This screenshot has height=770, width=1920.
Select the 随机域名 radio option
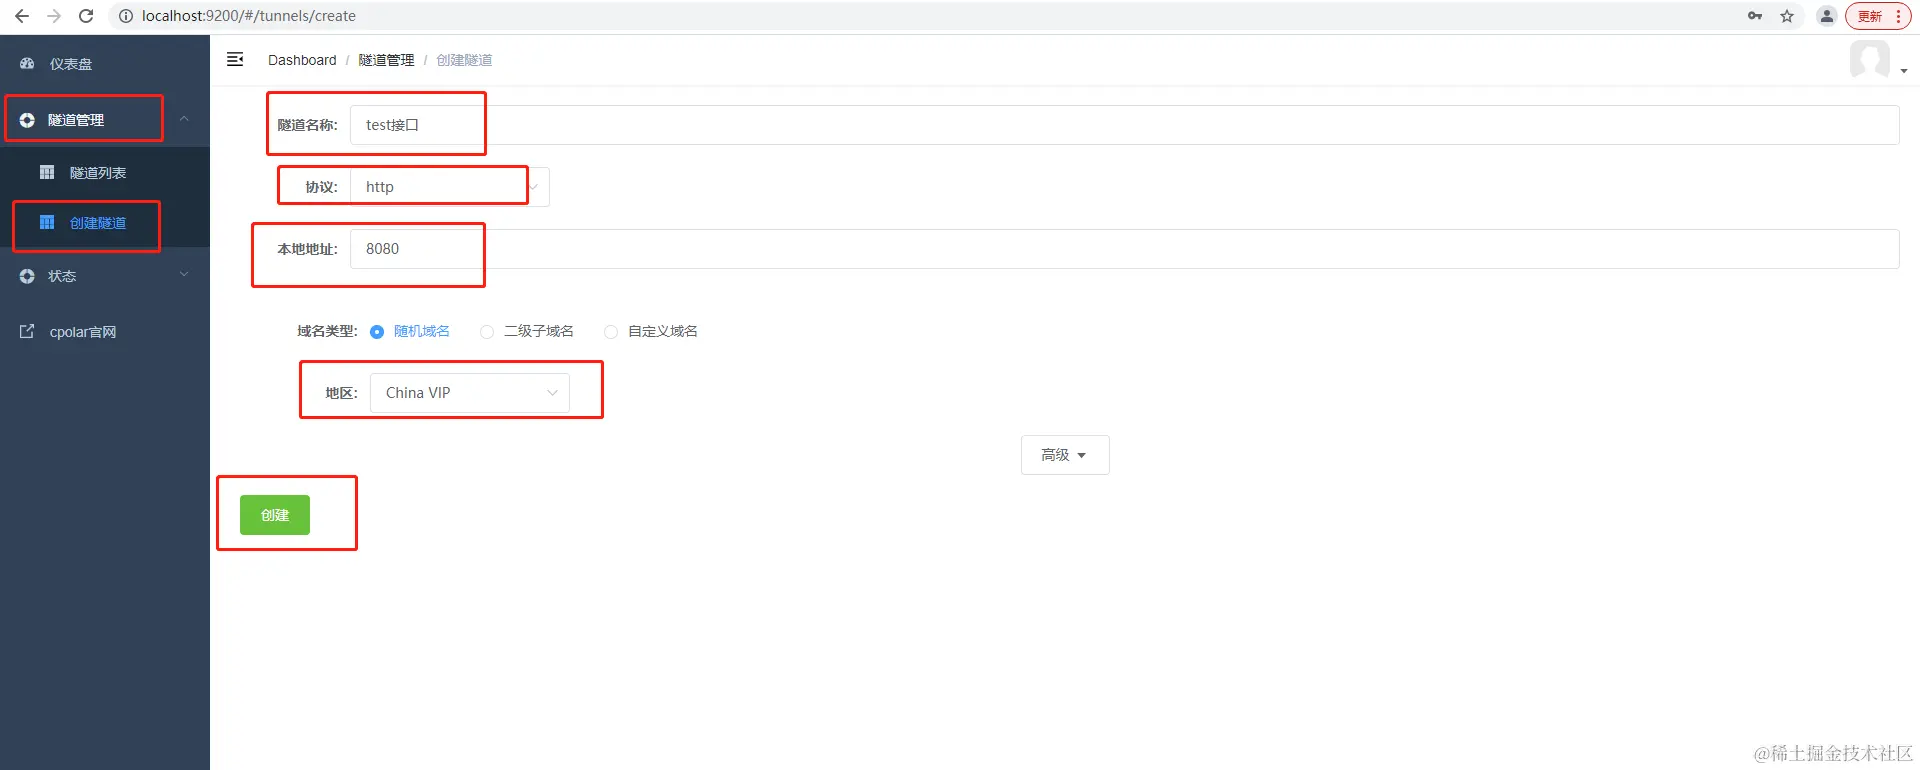coord(411,332)
